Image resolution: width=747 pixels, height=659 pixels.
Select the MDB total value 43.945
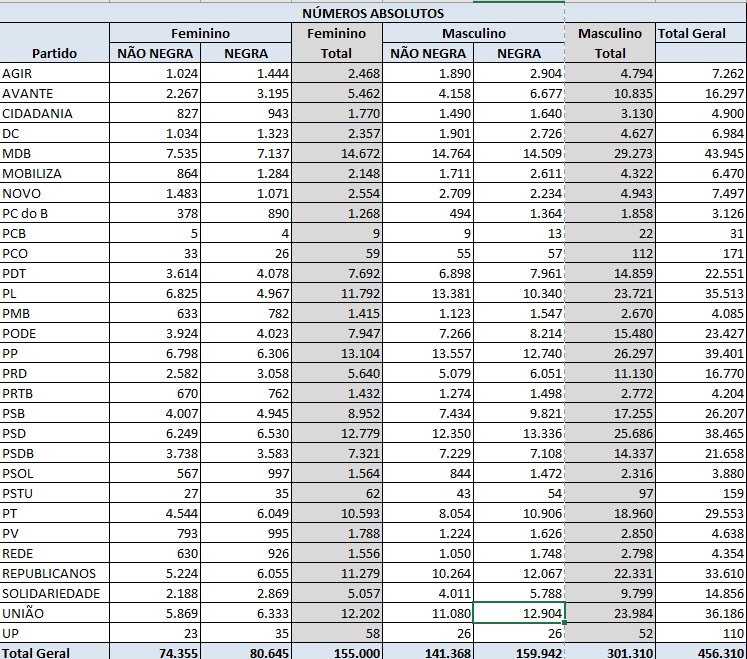(x=700, y=153)
